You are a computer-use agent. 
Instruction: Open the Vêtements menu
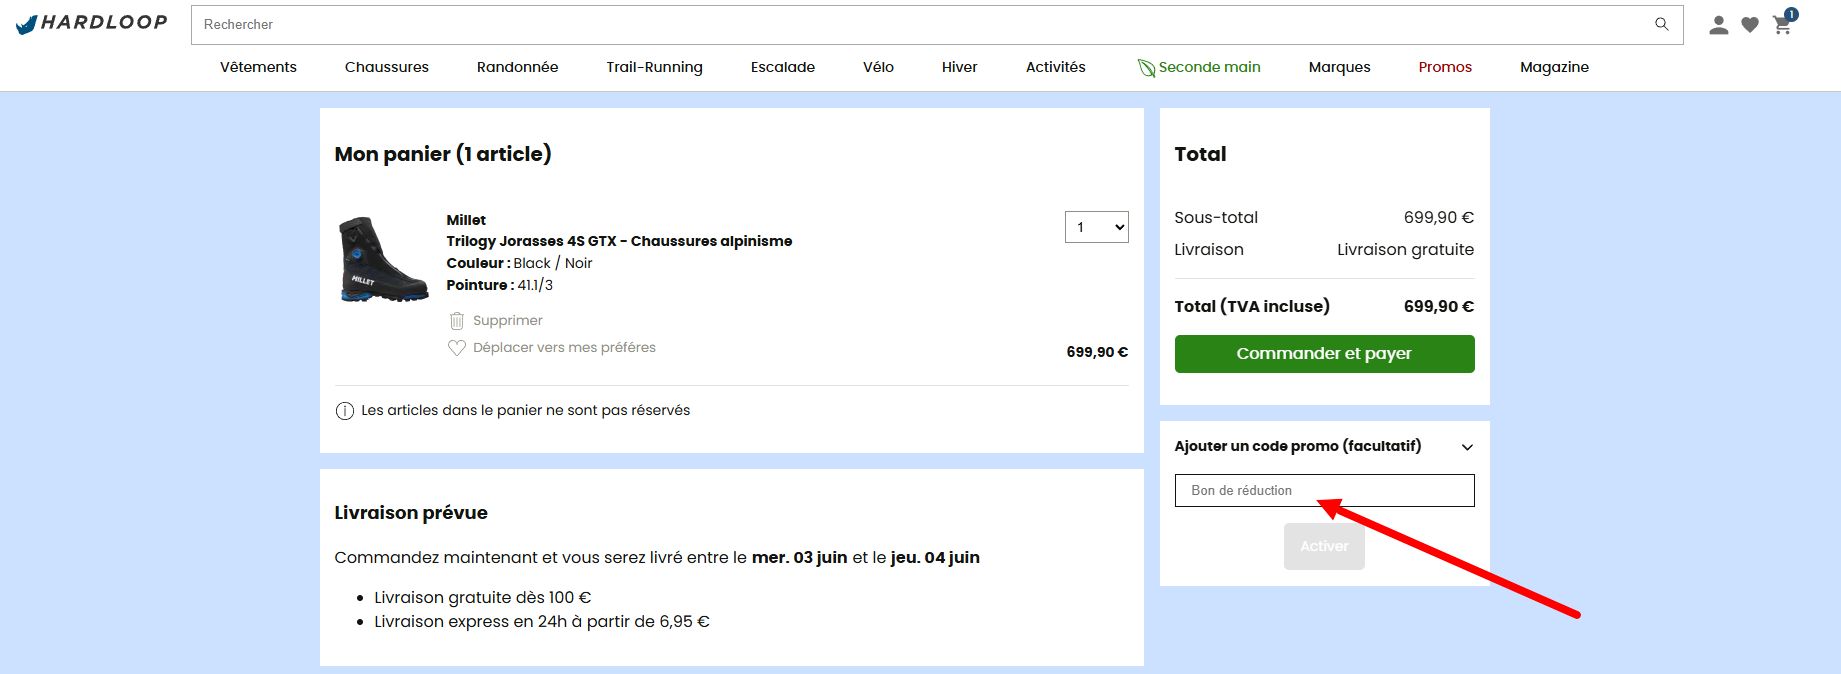tap(258, 67)
